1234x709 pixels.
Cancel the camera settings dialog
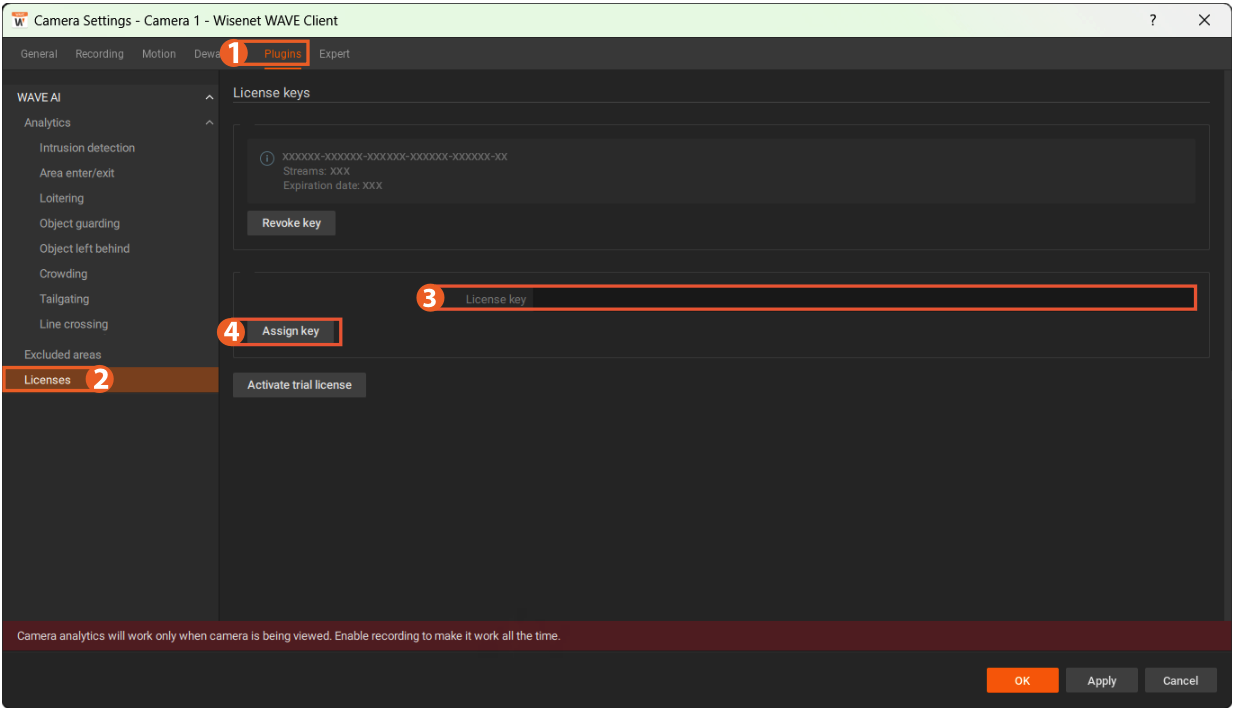[x=1180, y=680]
